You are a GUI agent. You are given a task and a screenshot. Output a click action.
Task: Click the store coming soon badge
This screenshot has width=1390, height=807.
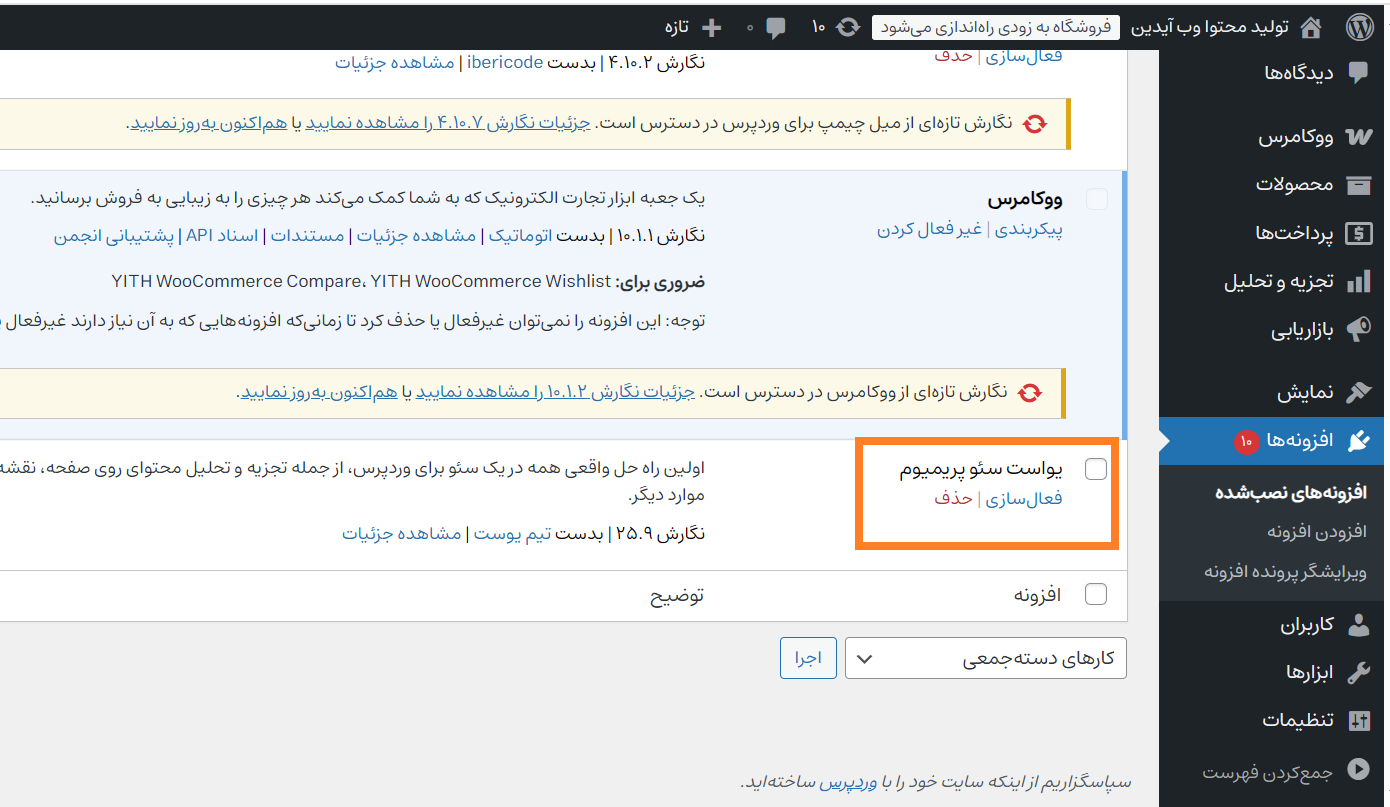(x=996, y=27)
